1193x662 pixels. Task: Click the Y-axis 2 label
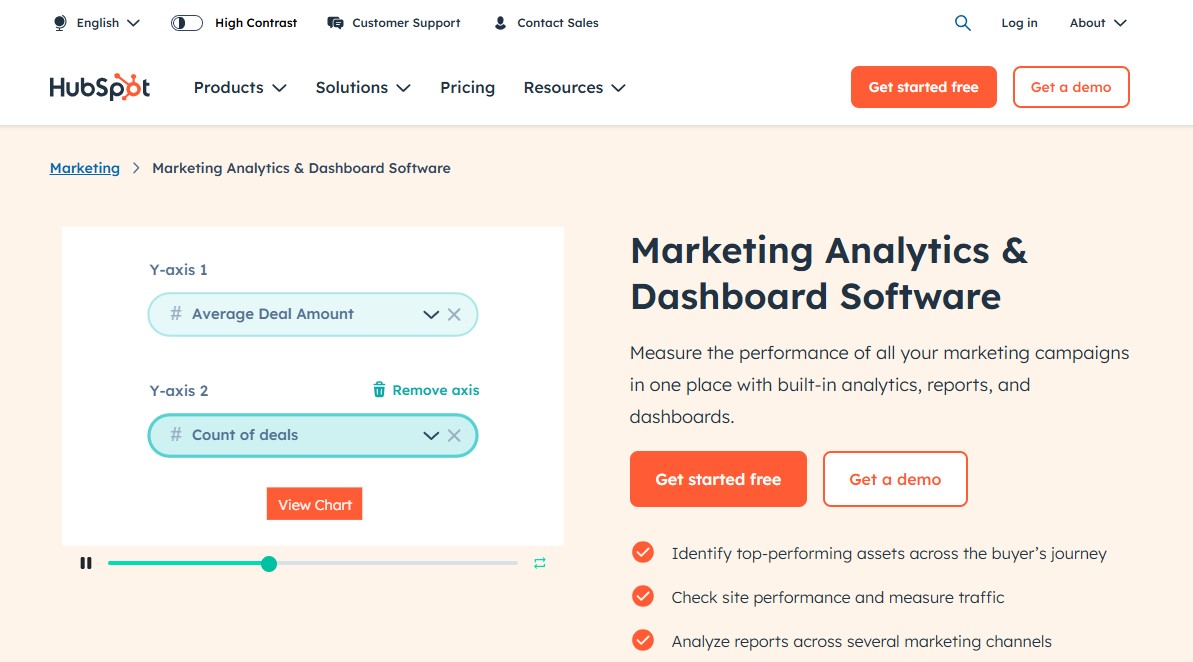point(178,390)
